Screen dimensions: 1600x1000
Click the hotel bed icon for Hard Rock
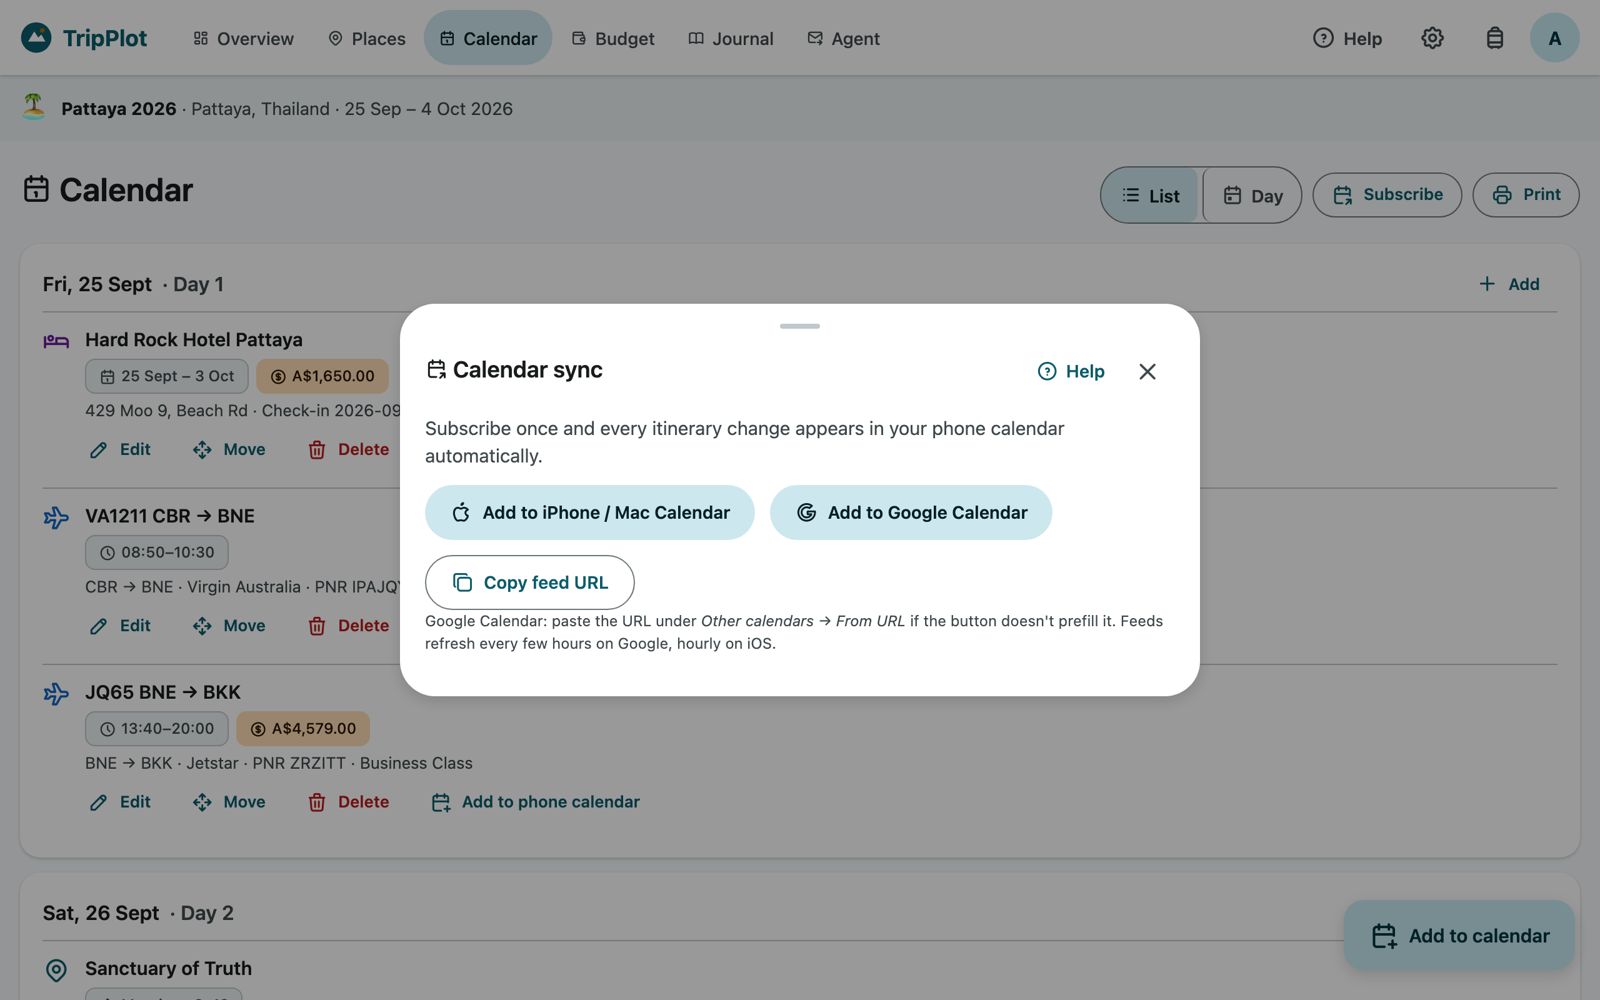point(56,341)
